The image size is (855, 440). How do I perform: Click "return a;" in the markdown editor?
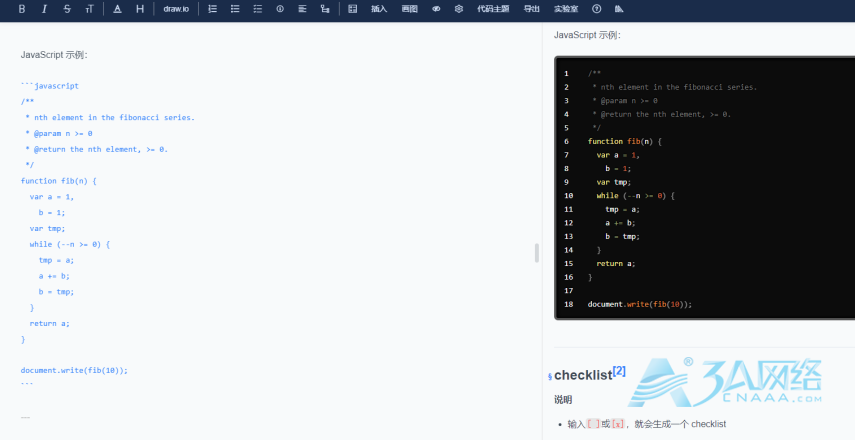click(50, 323)
